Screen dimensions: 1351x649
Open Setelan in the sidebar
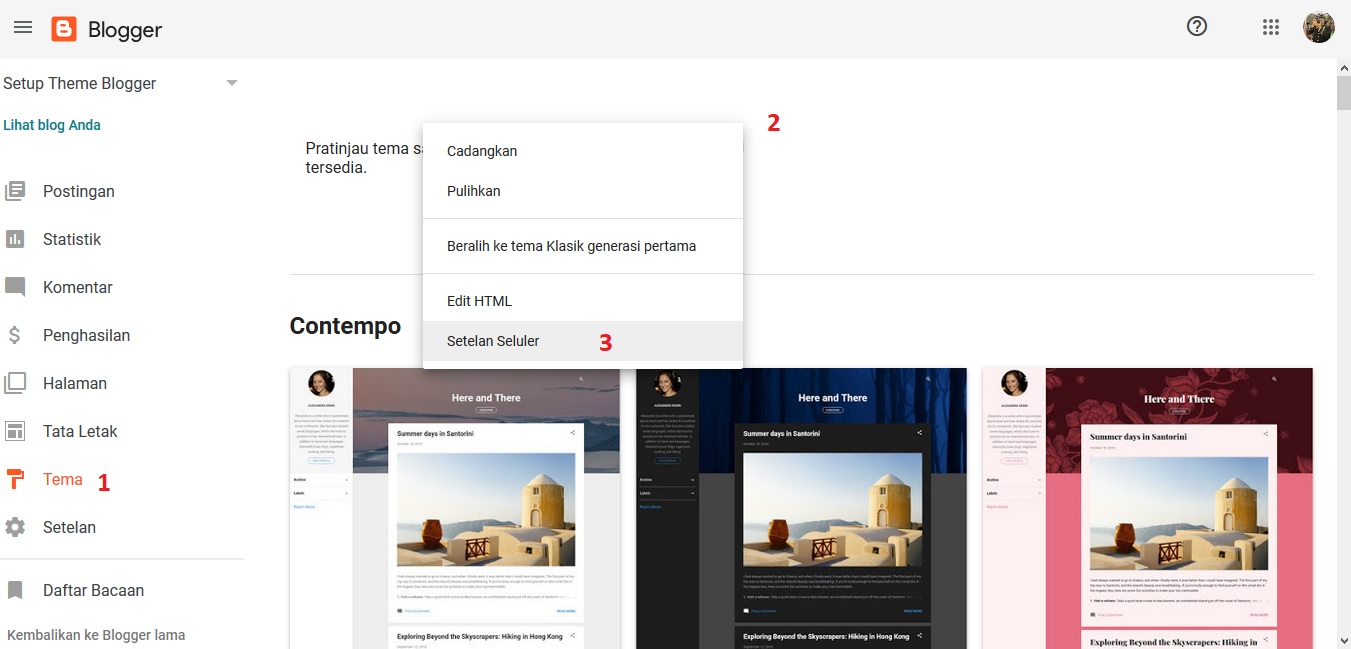click(x=70, y=527)
